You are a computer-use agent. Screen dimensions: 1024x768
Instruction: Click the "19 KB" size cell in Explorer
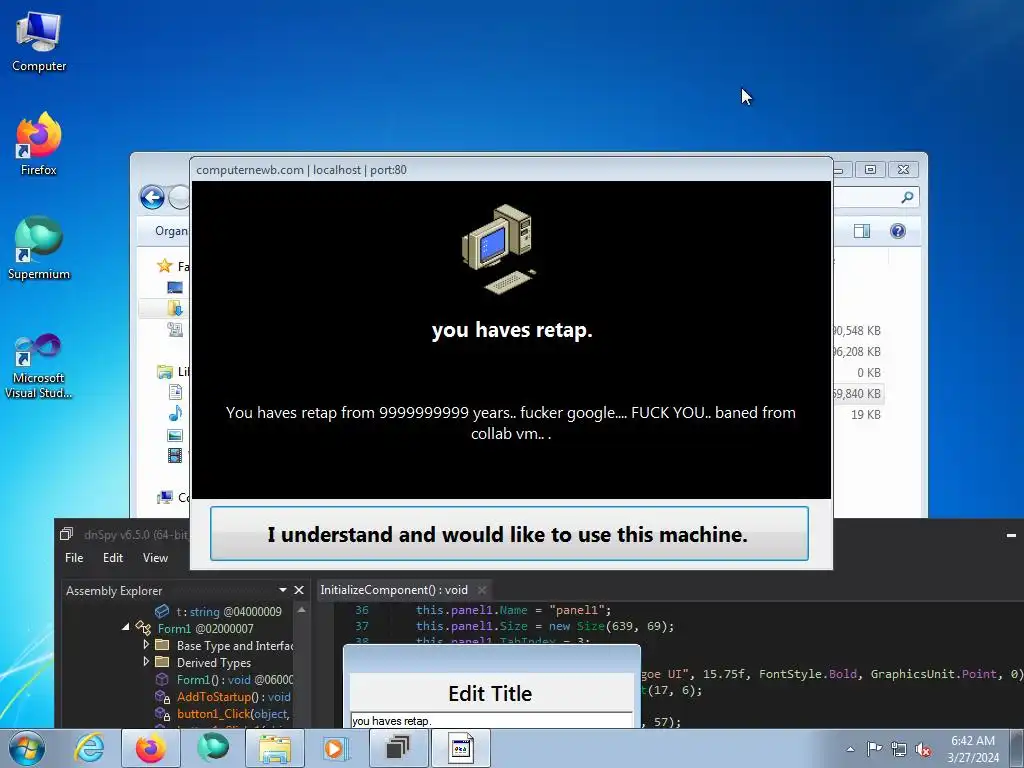[865, 415]
